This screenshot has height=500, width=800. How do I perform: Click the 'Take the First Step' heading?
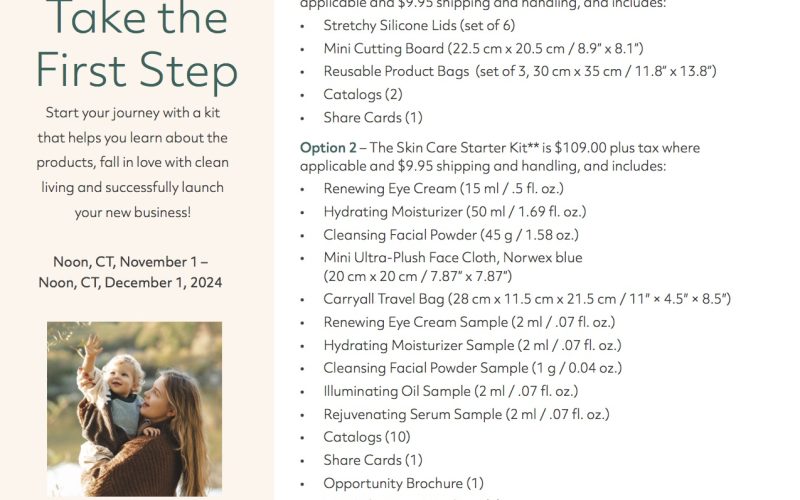pyautogui.click(x=137, y=45)
